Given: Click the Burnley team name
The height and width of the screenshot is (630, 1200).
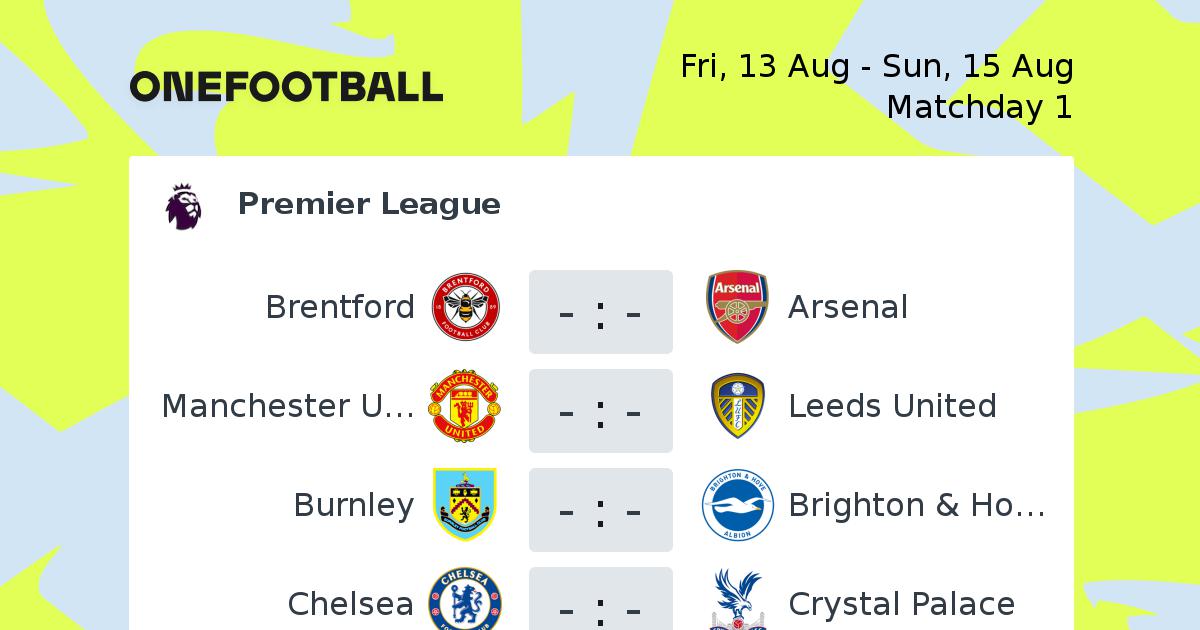Looking at the screenshot, I should tap(354, 506).
